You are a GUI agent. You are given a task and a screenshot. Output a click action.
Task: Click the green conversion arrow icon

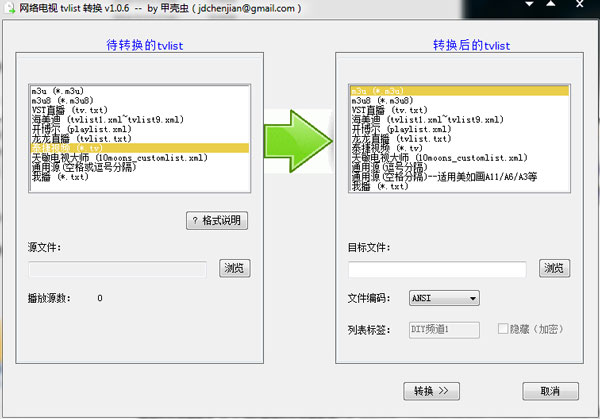pos(298,141)
